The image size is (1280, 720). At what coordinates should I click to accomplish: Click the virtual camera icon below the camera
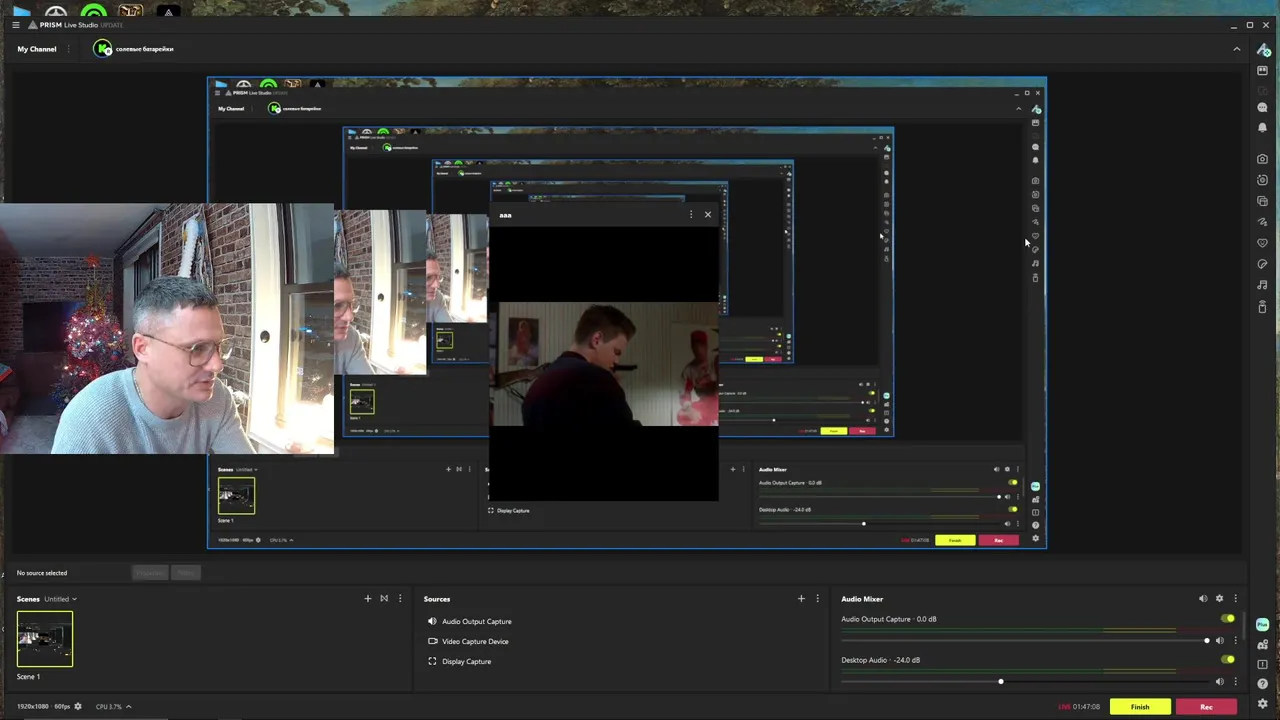click(1262, 180)
